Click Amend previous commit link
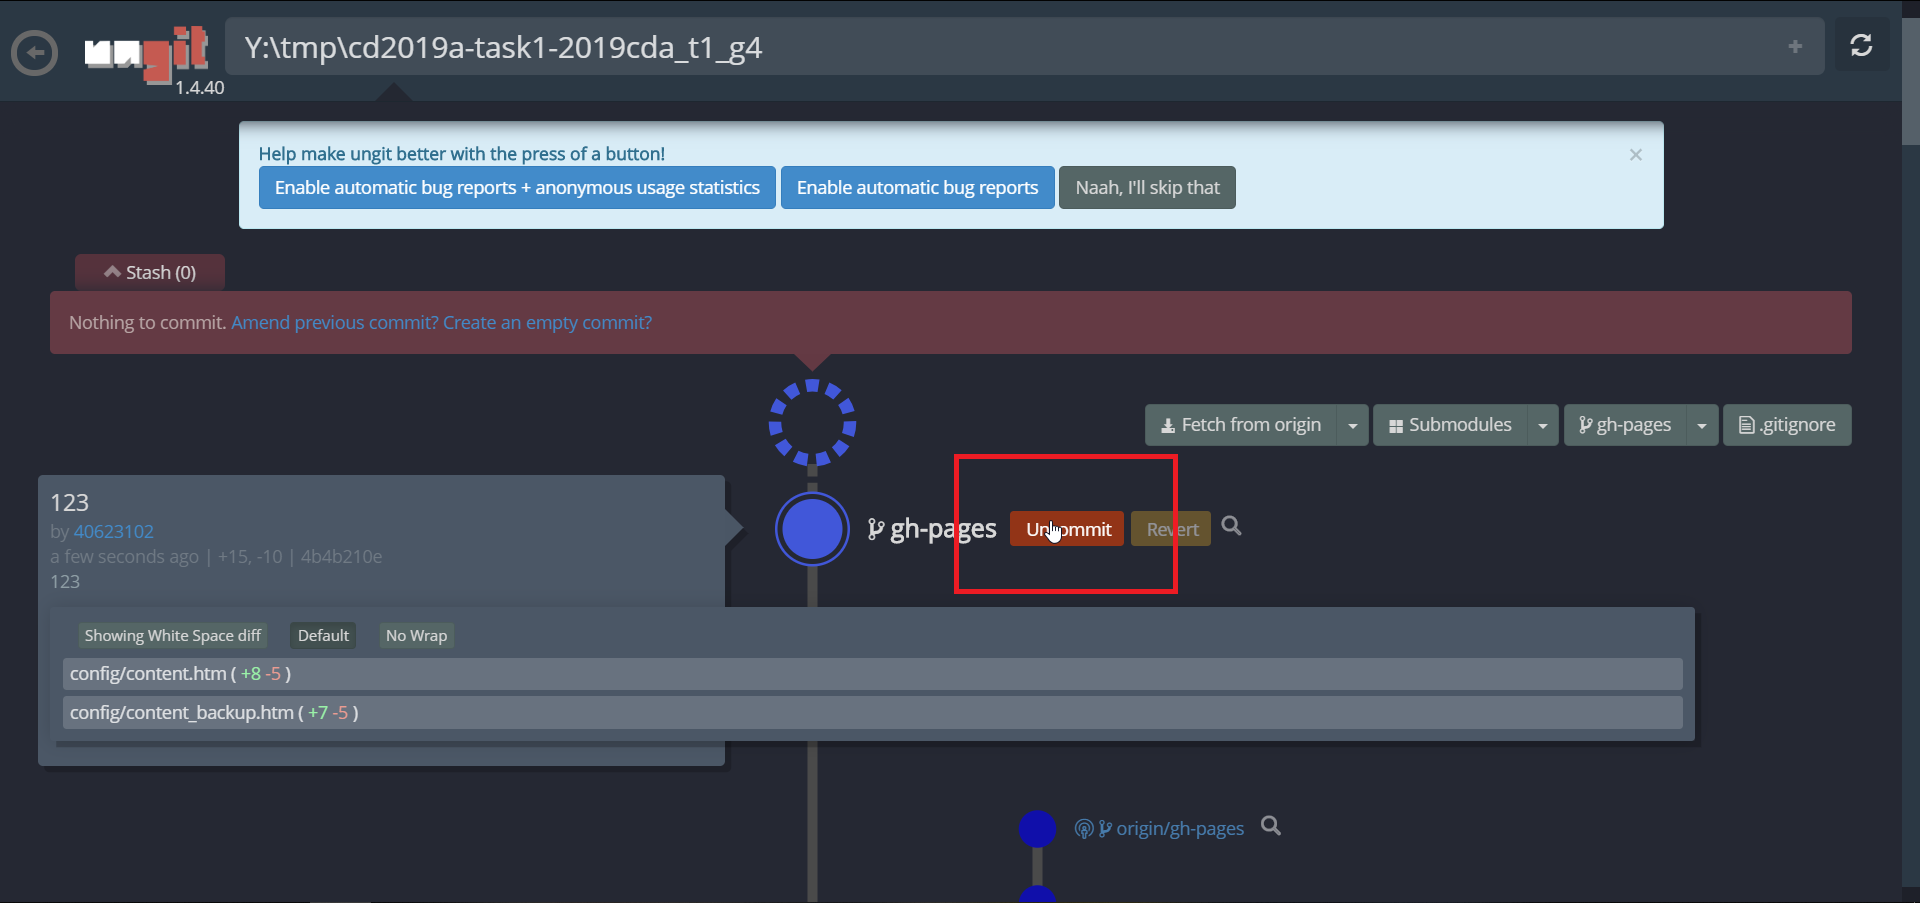This screenshot has width=1920, height=903. pos(334,323)
